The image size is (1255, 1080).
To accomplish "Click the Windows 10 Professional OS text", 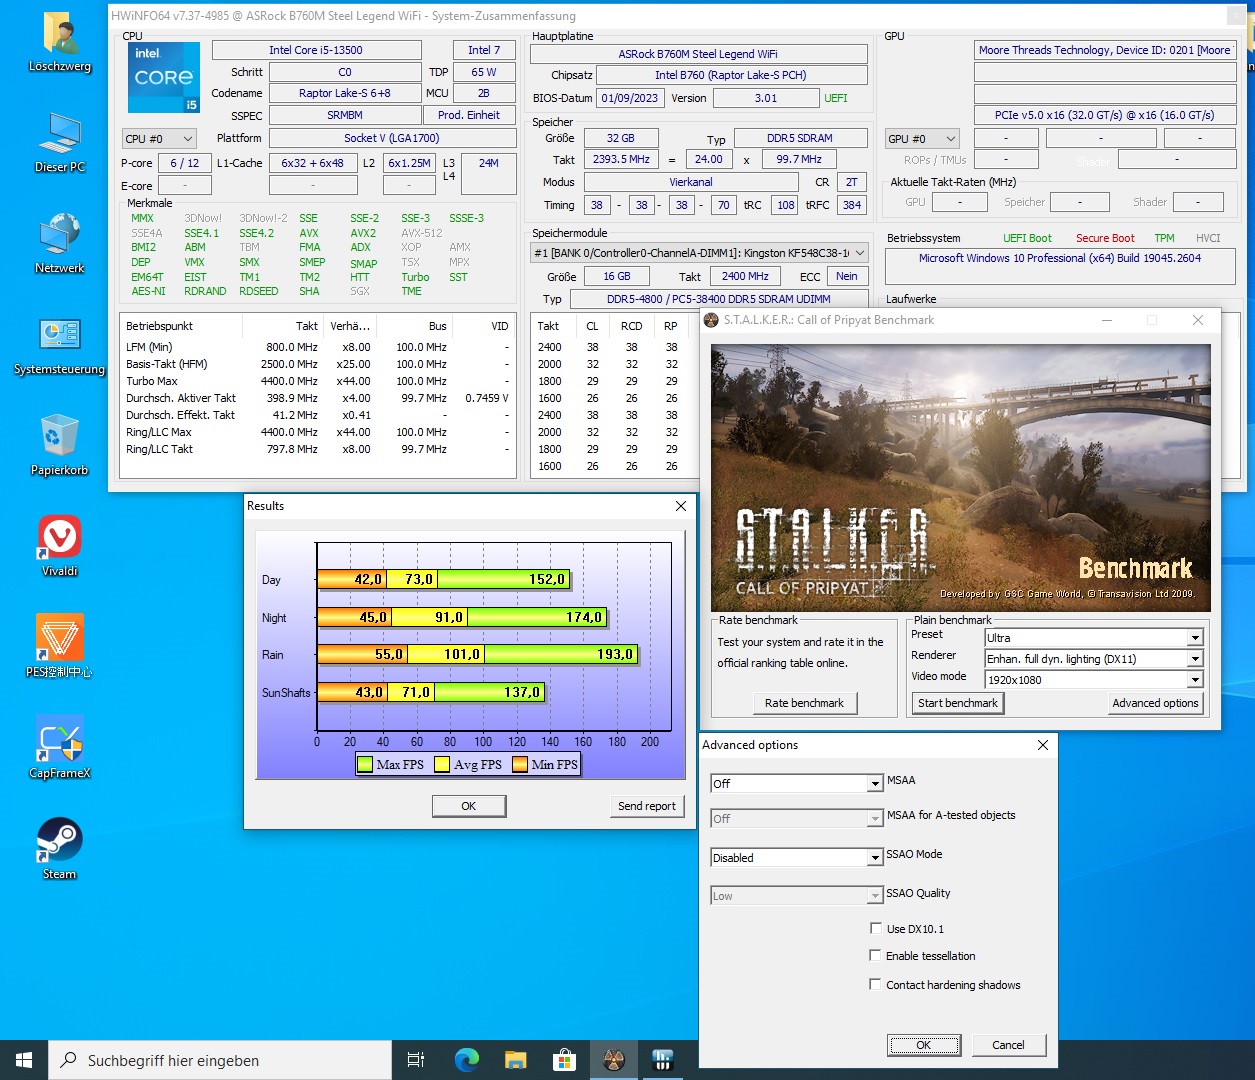I will coord(1060,258).
